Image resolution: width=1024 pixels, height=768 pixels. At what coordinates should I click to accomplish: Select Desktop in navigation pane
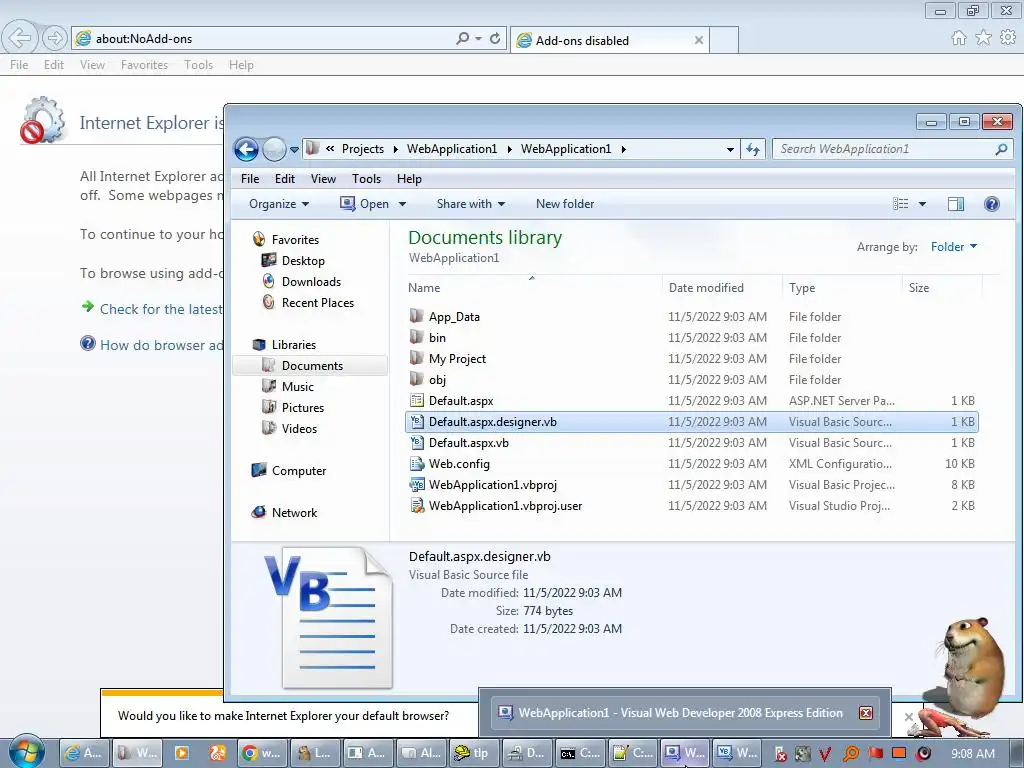click(303, 261)
